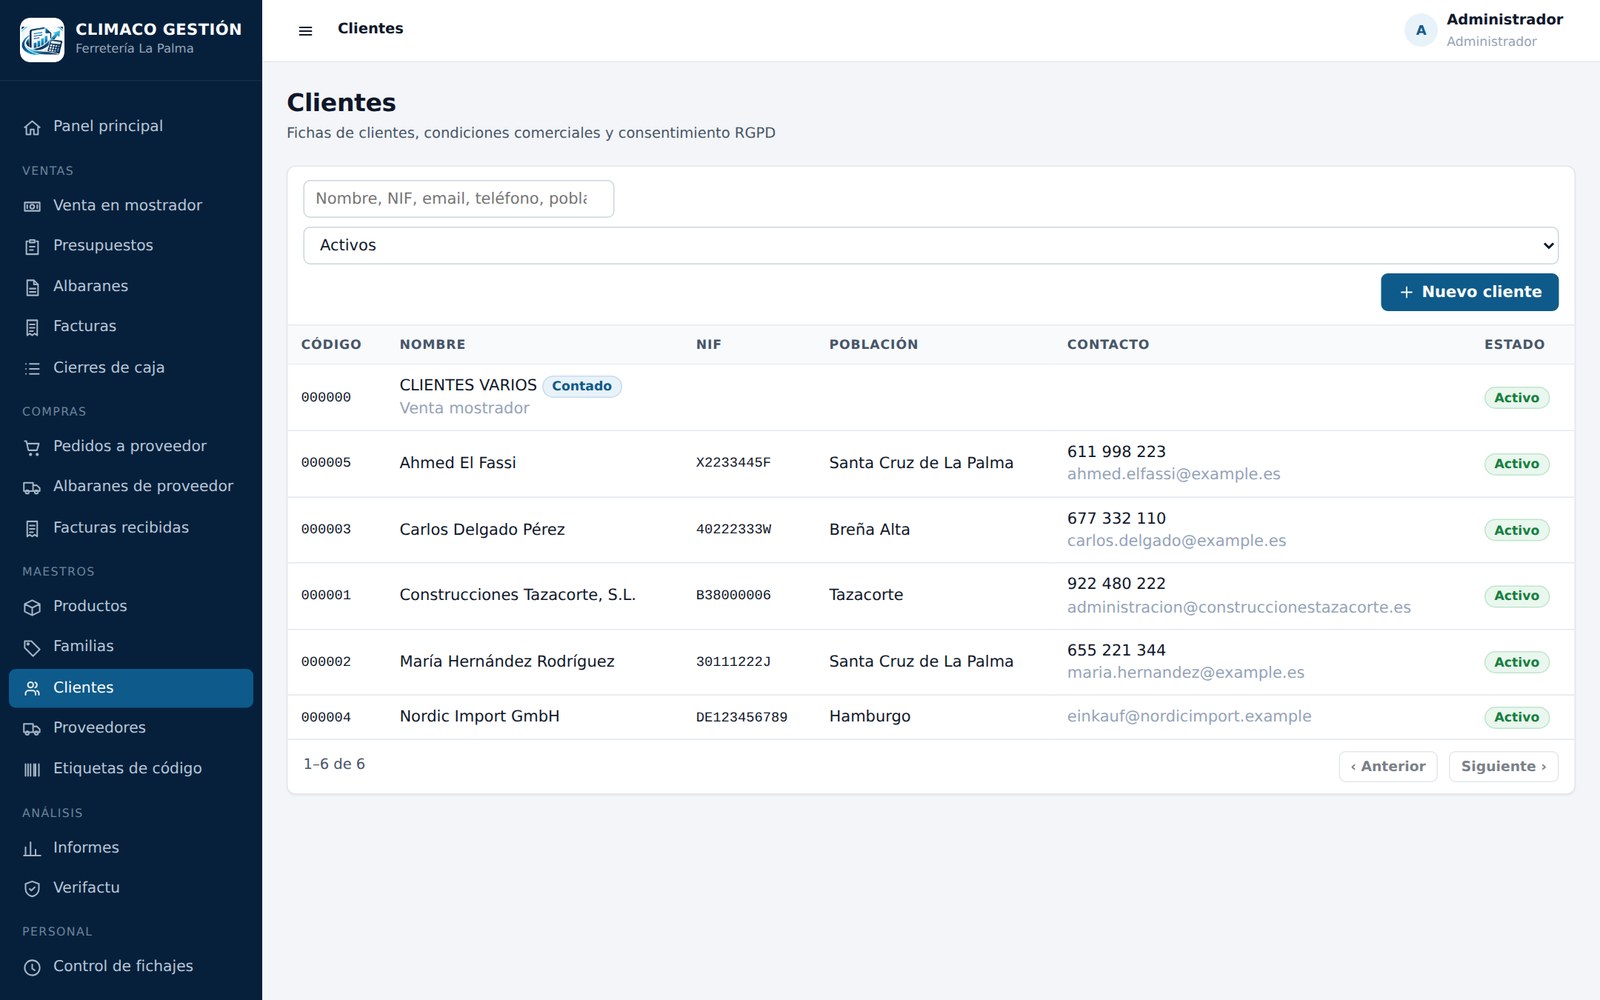Click the Facturas receipt icon
The width and height of the screenshot is (1600, 1000).
(x=32, y=327)
